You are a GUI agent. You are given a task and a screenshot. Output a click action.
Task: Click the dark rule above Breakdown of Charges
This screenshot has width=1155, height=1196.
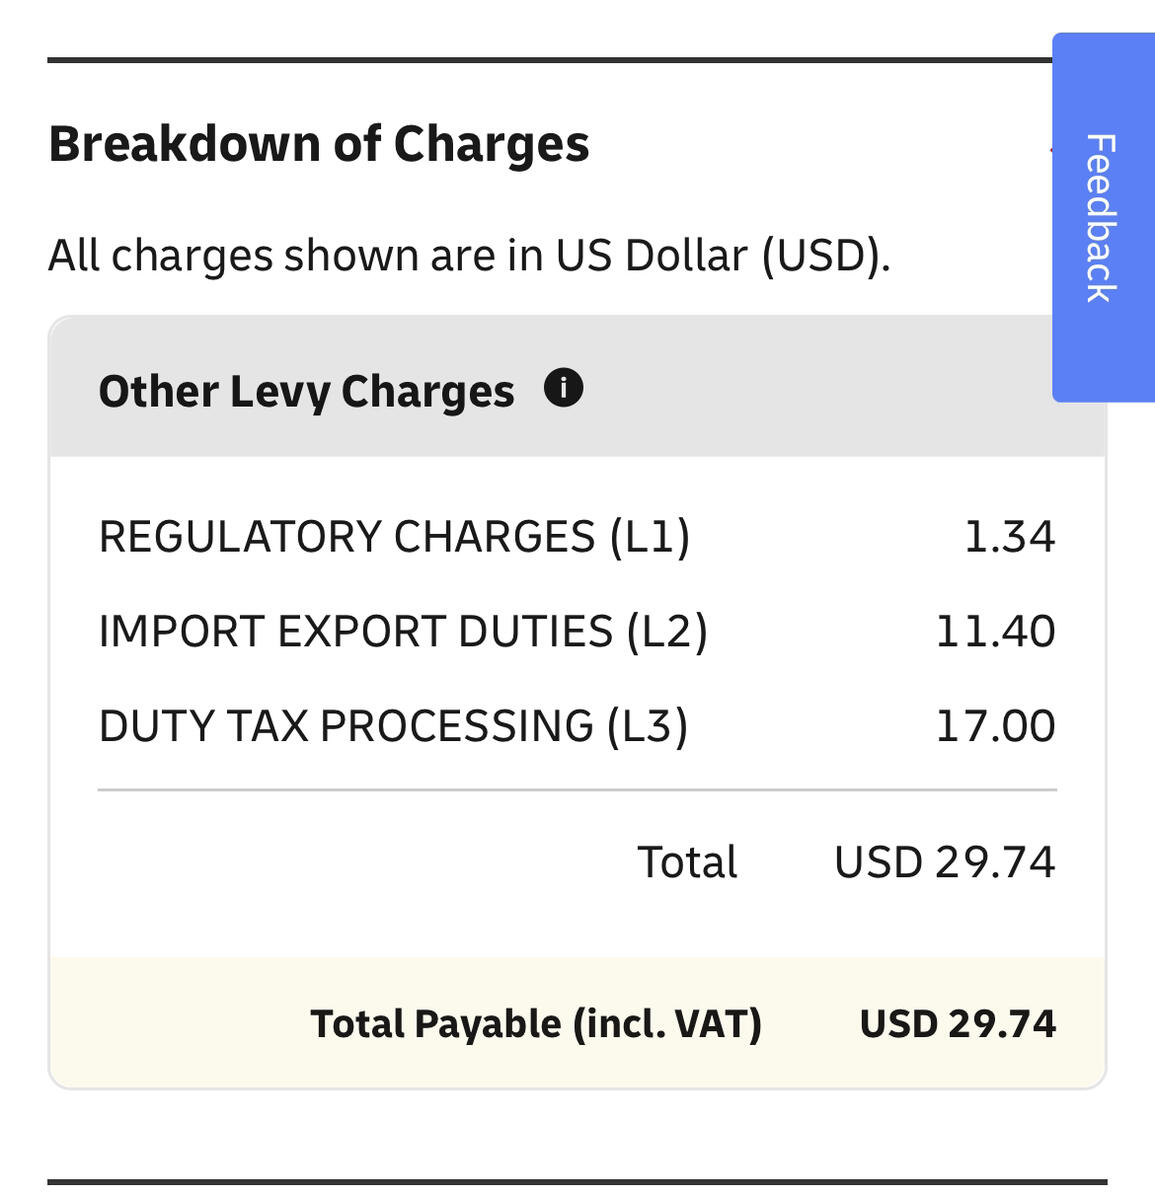pos(548,60)
